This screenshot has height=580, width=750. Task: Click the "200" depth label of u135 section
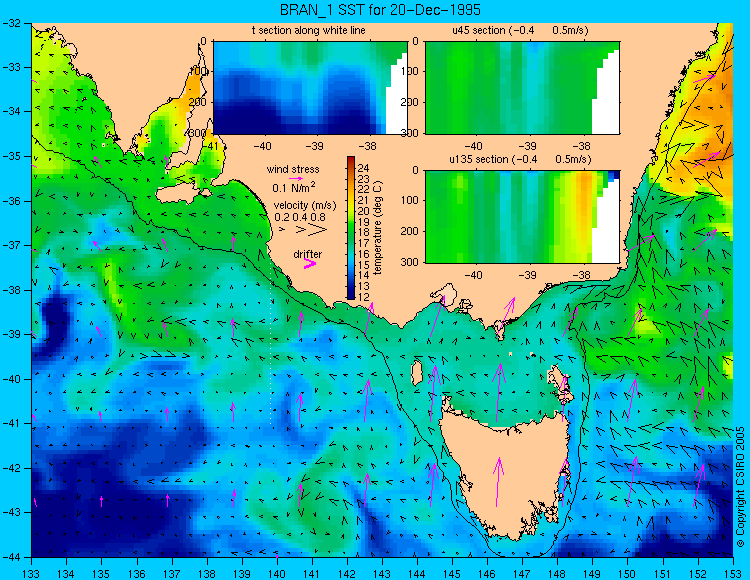pyautogui.click(x=410, y=231)
